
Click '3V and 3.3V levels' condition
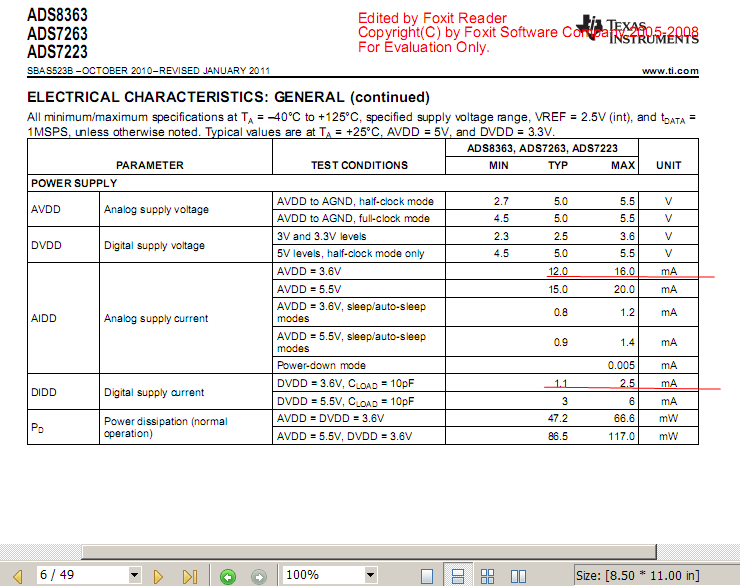[x=321, y=236]
